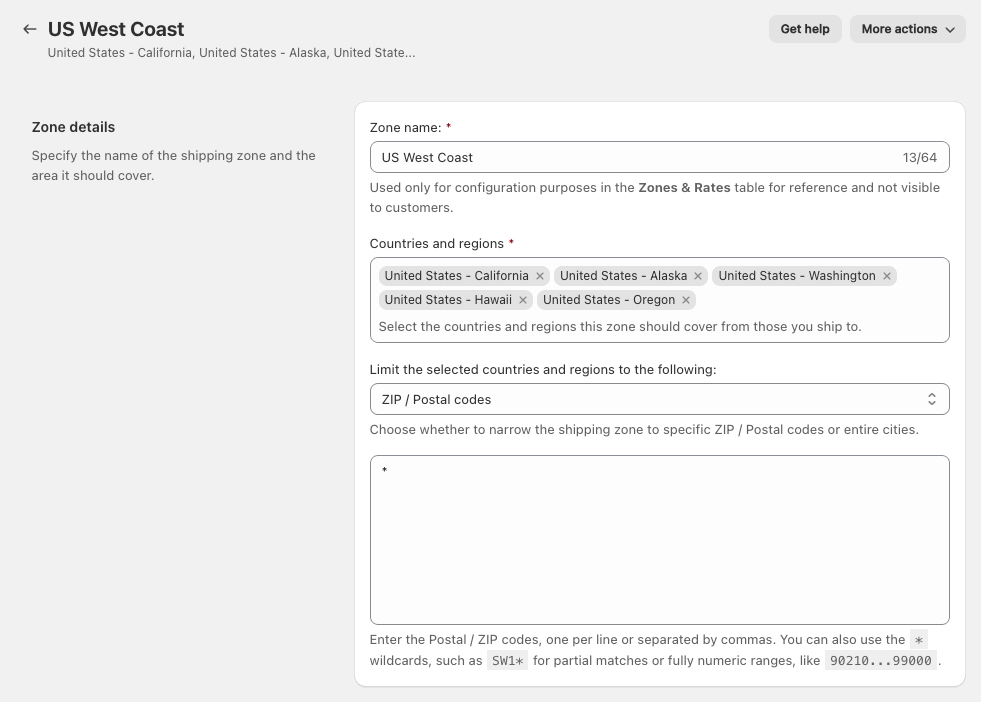This screenshot has height=702, width=981.
Task: Click the up-down chevron in the ZIP selector
Action: 931,399
